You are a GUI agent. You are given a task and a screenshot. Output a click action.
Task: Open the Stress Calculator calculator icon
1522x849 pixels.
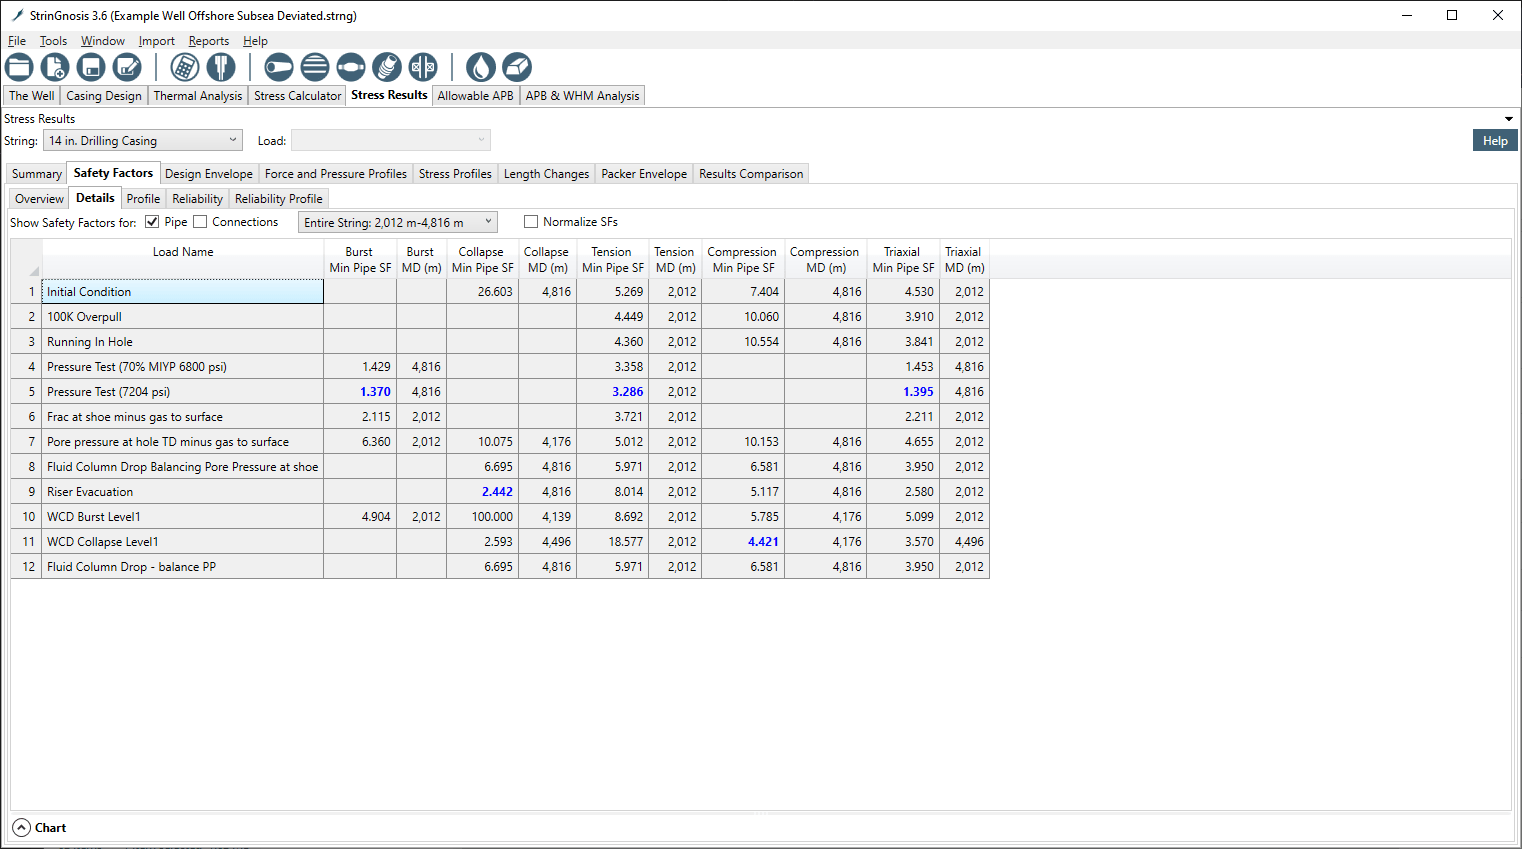click(x=184, y=67)
